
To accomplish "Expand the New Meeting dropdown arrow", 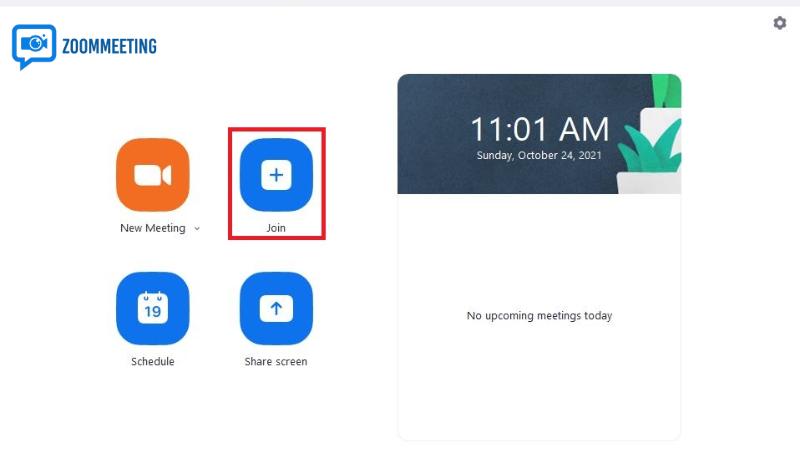I will [x=197, y=229].
